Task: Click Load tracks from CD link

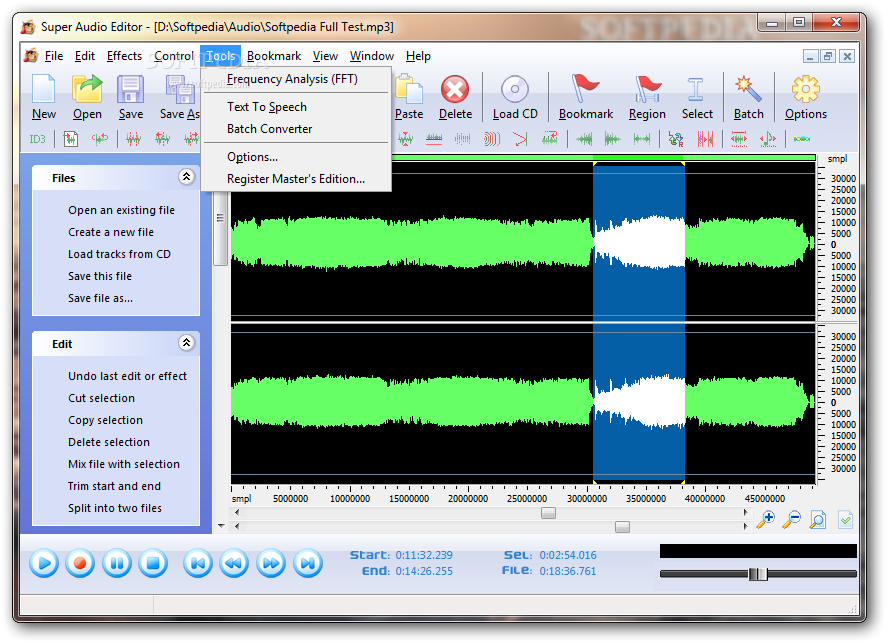Action: [x=119, y=254]
